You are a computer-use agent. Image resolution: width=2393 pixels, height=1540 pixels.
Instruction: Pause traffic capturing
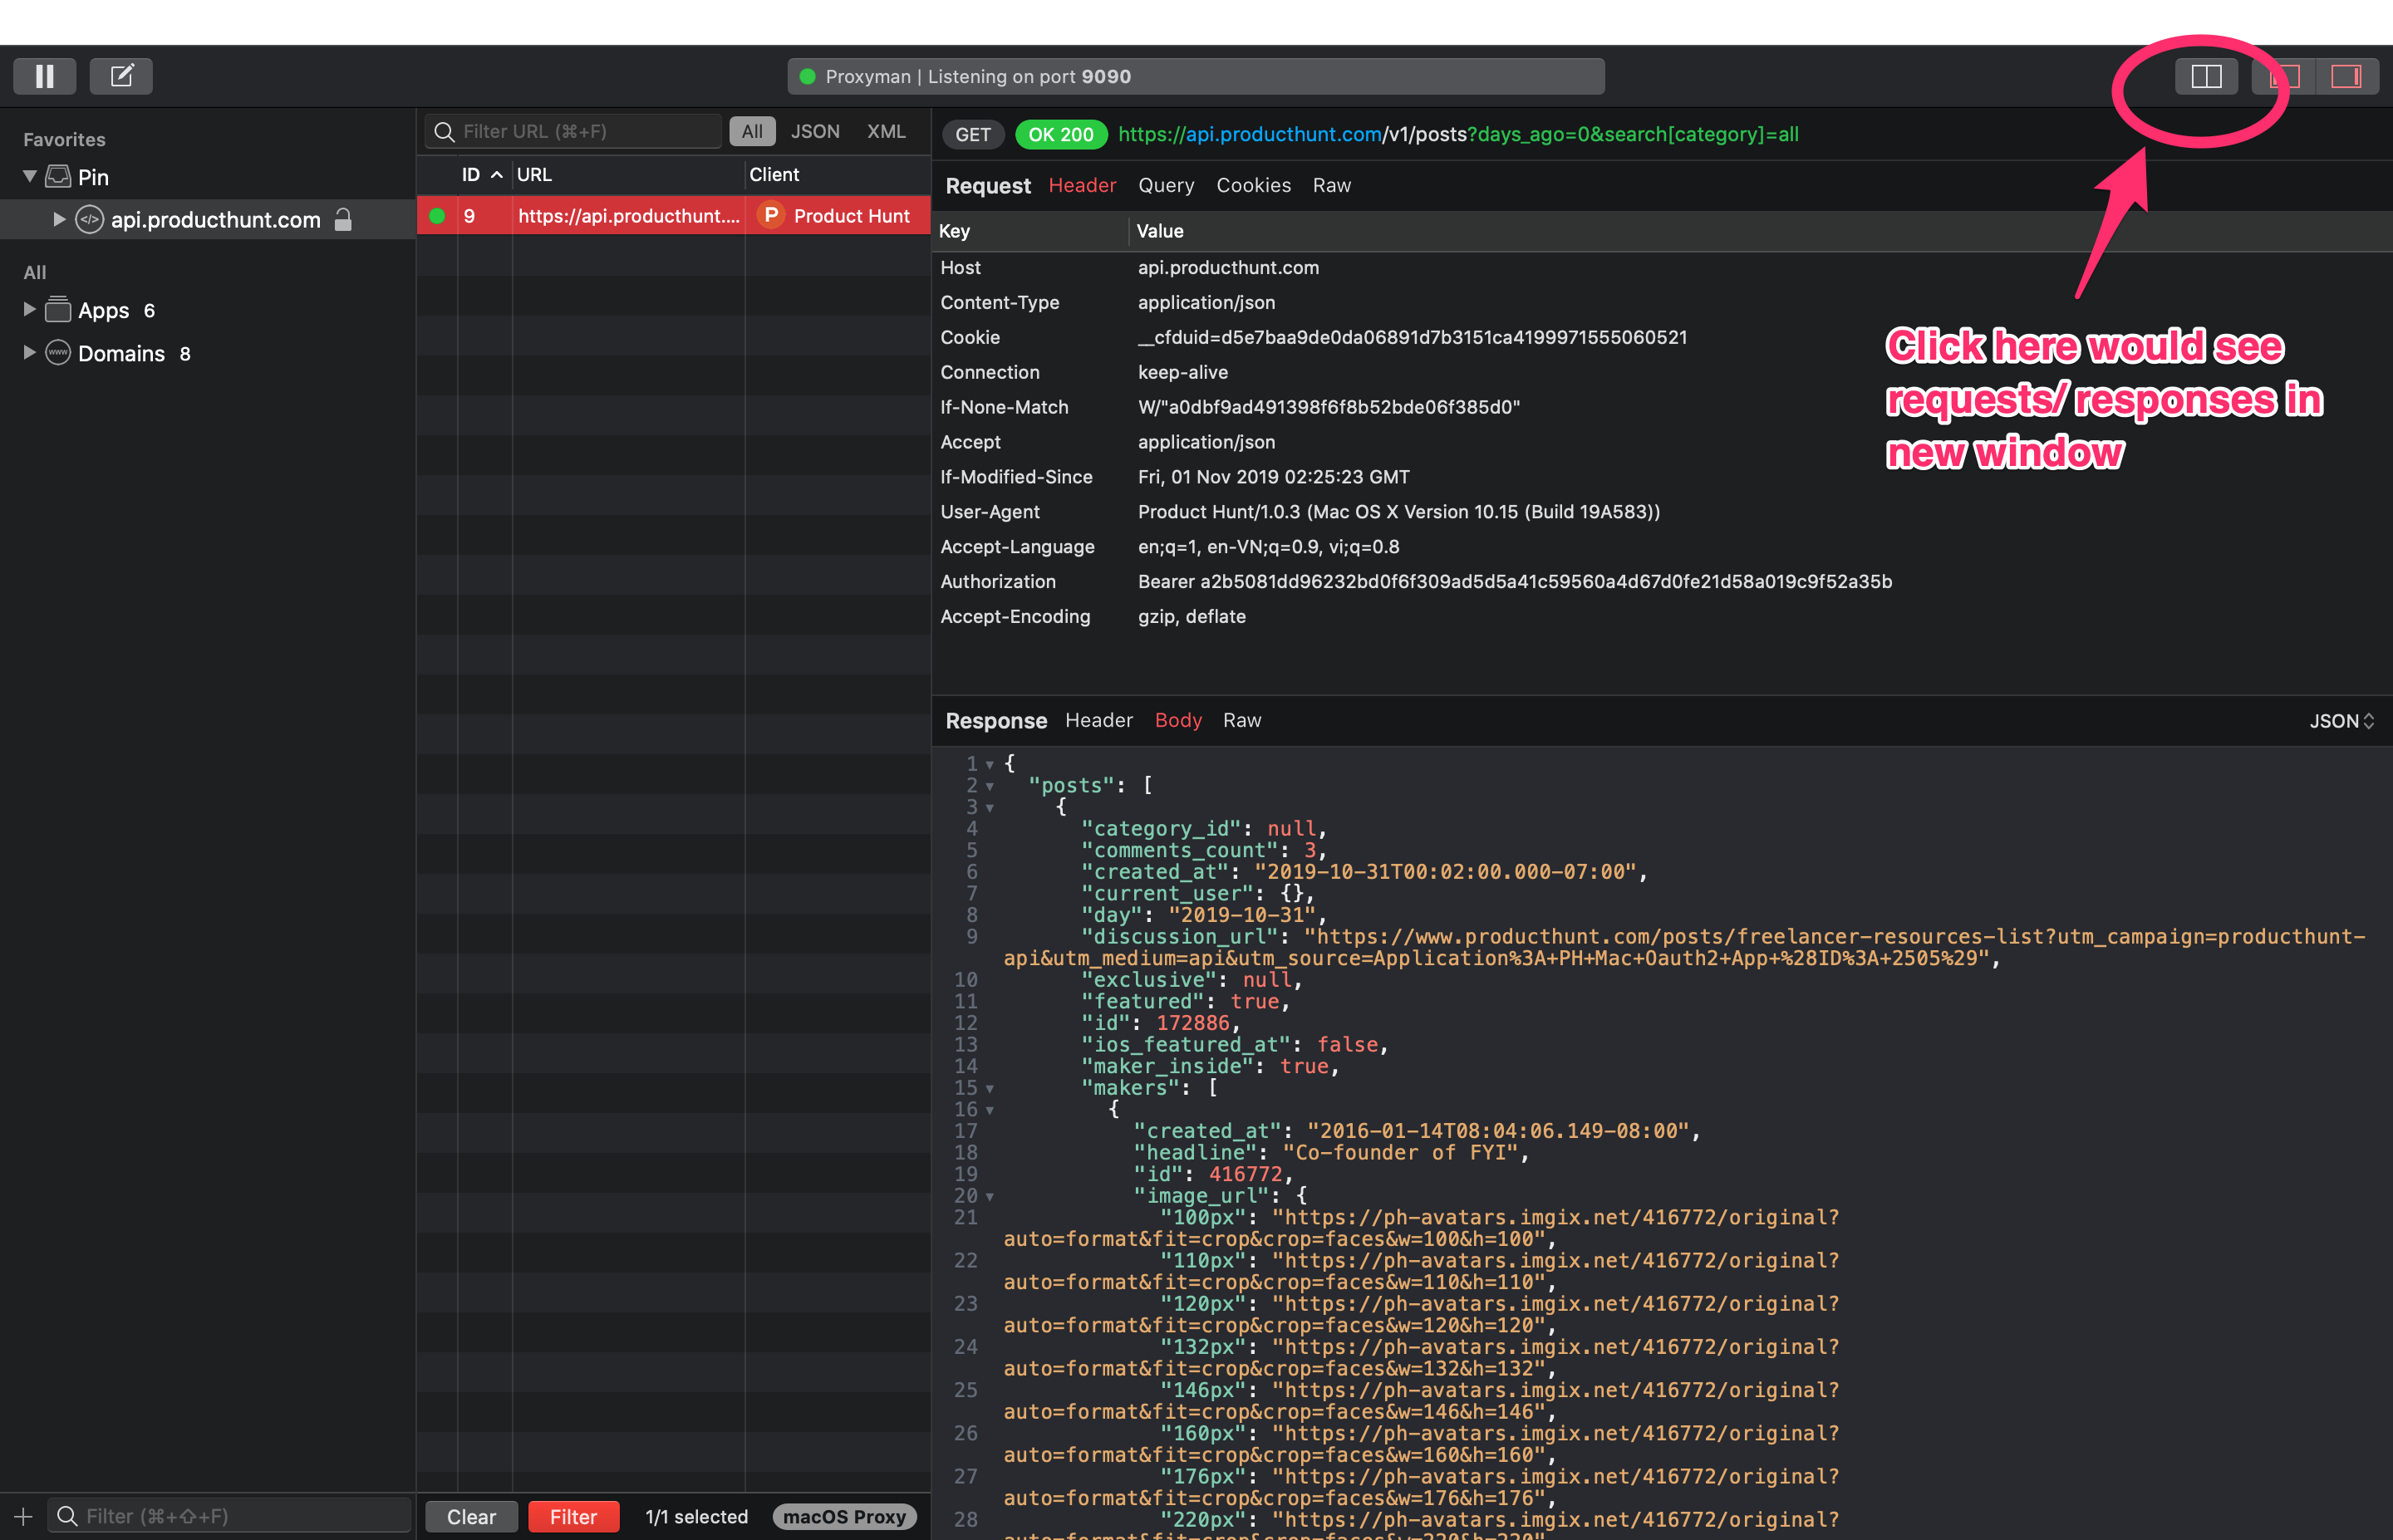(x=44, y=76)
